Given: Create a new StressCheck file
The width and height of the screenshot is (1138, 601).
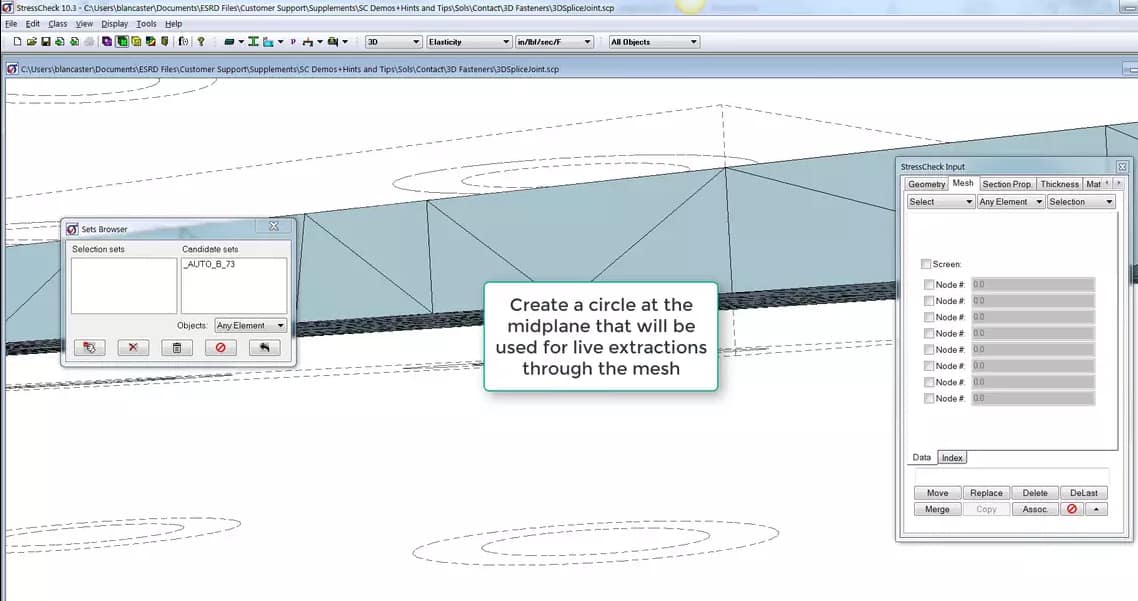Looking at the screenshot, I should (x=17, y=41).
